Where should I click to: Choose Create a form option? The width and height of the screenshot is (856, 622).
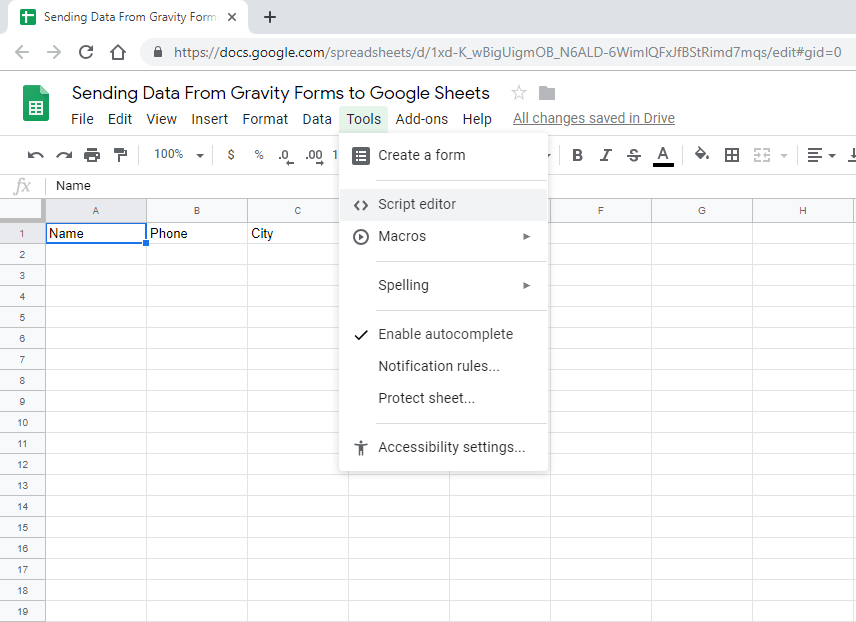443,156
